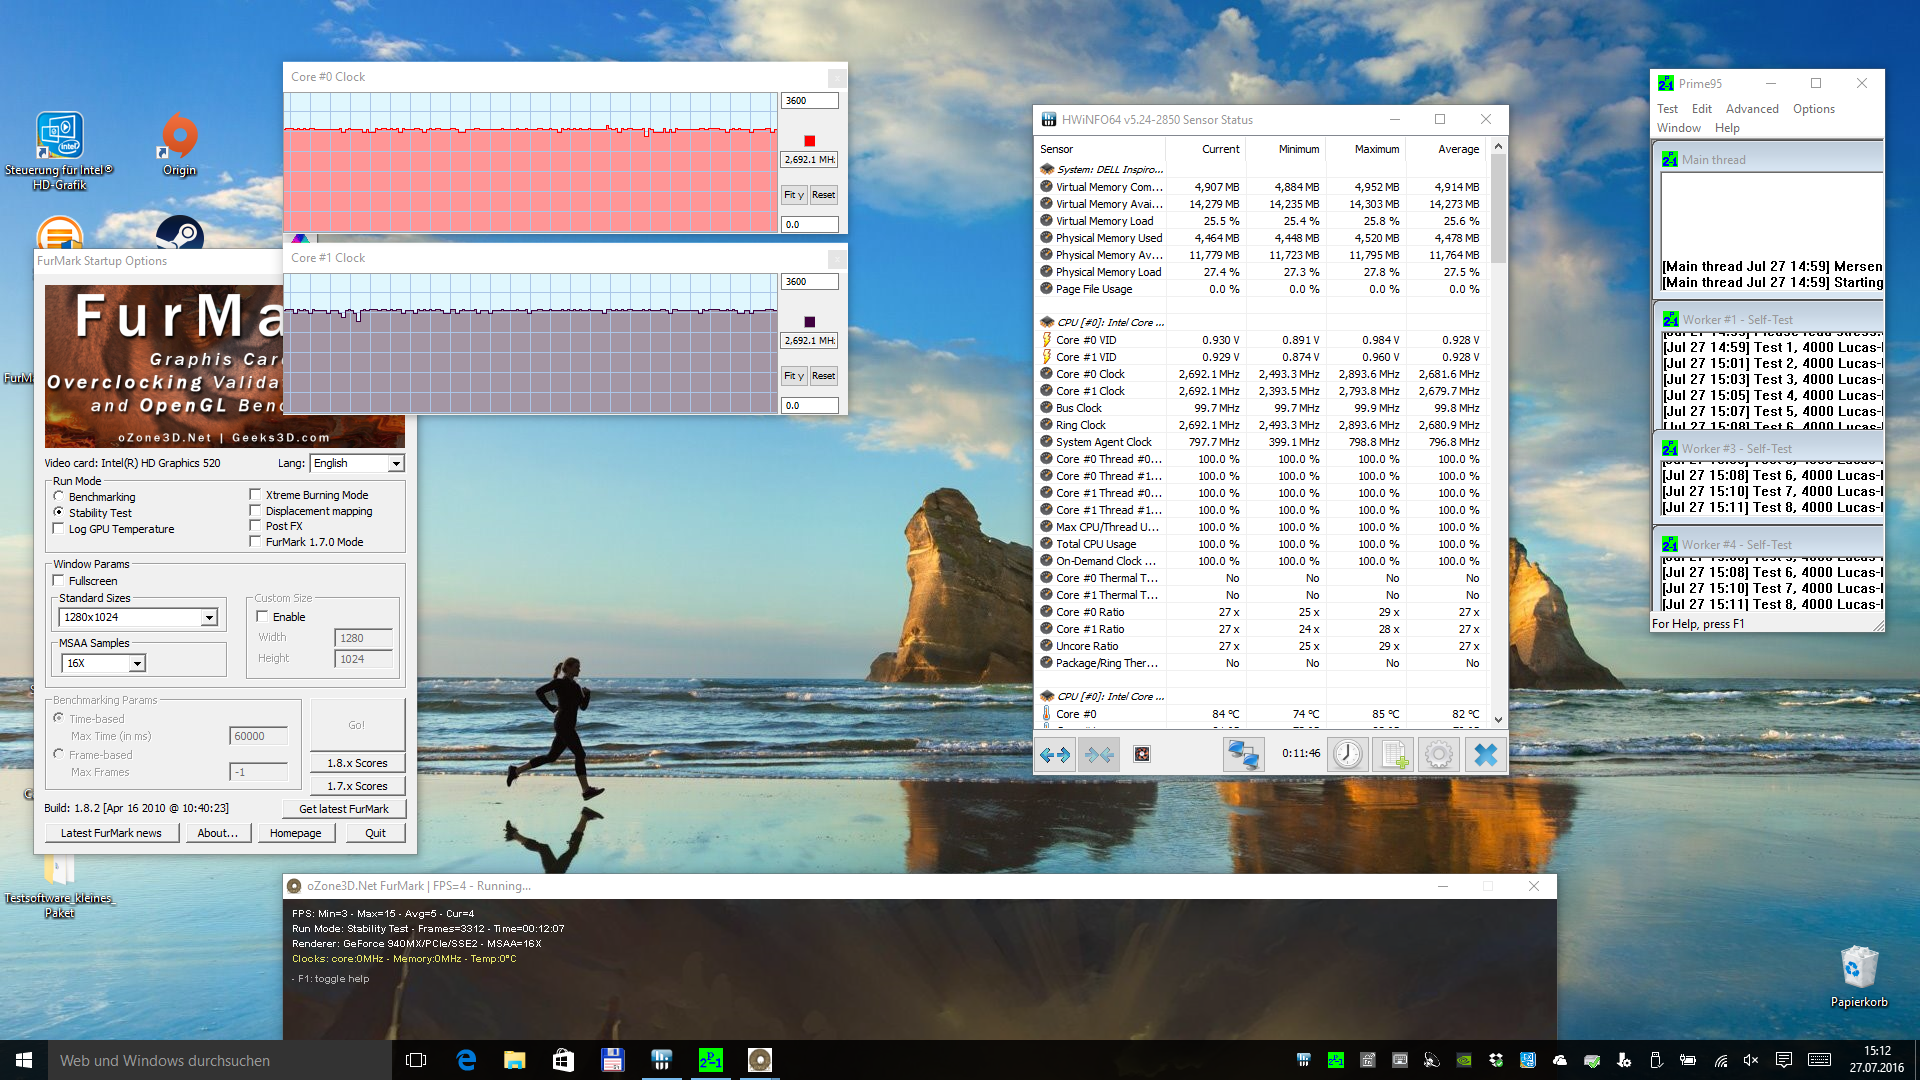Click Reset on Core #1 Clock graph
The height and width of the screenshot is (1080, 1920).
coord(823,376)
